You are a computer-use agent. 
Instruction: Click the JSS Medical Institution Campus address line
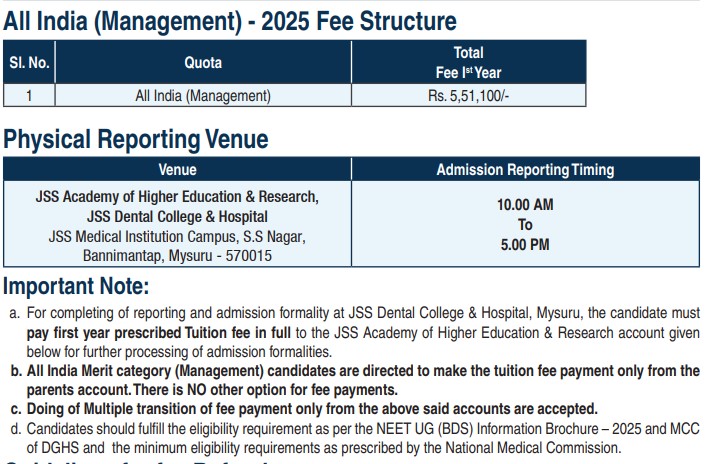(x=177, y=236)
